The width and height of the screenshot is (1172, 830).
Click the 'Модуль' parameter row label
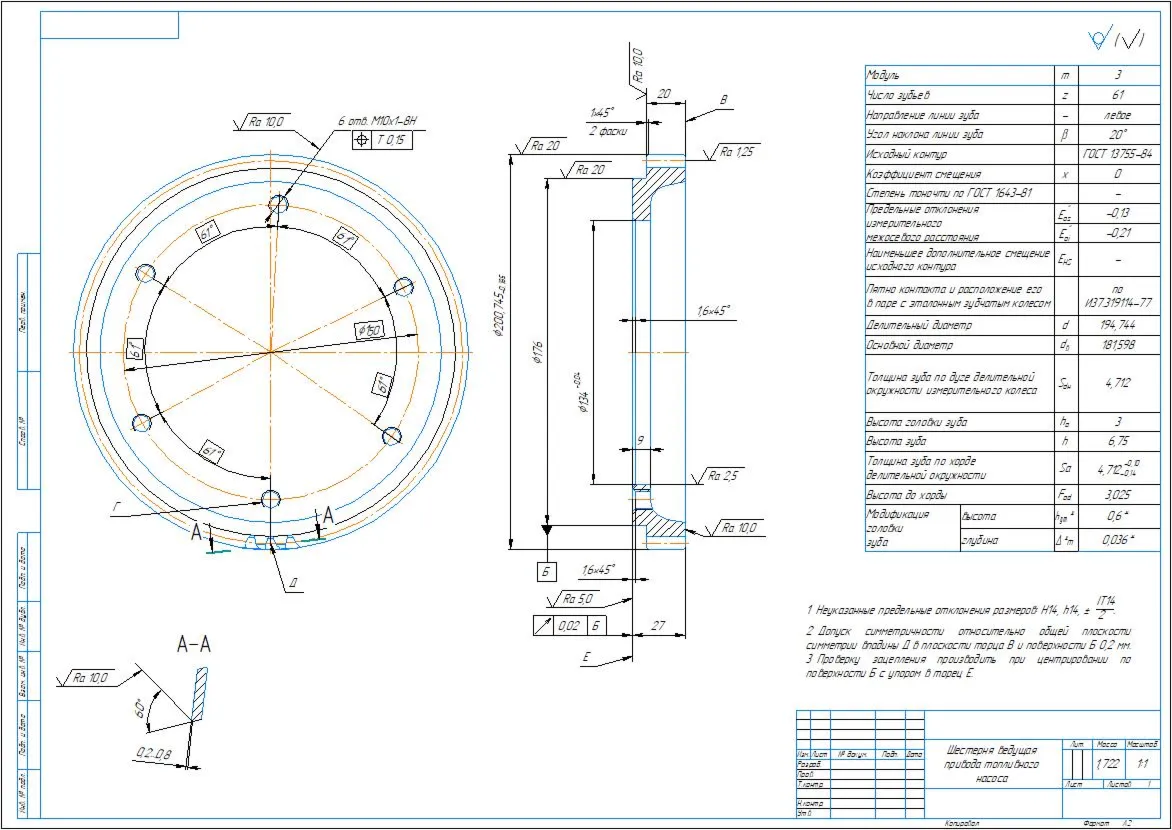883,76
